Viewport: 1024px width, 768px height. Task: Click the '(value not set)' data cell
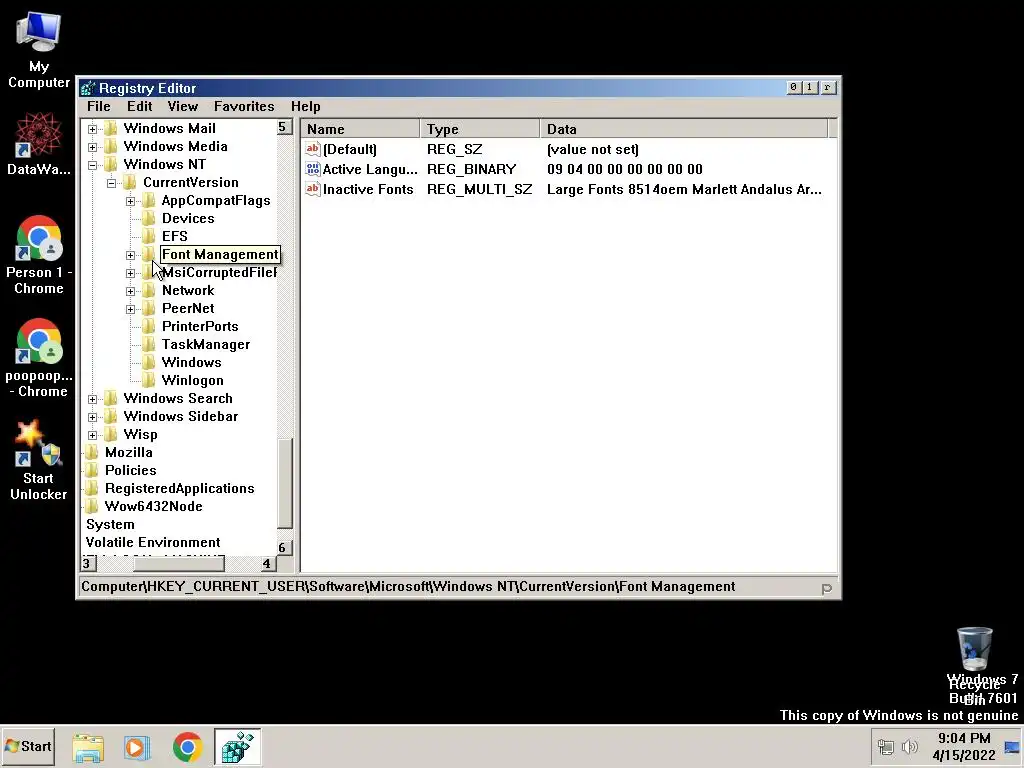point(592,149)
